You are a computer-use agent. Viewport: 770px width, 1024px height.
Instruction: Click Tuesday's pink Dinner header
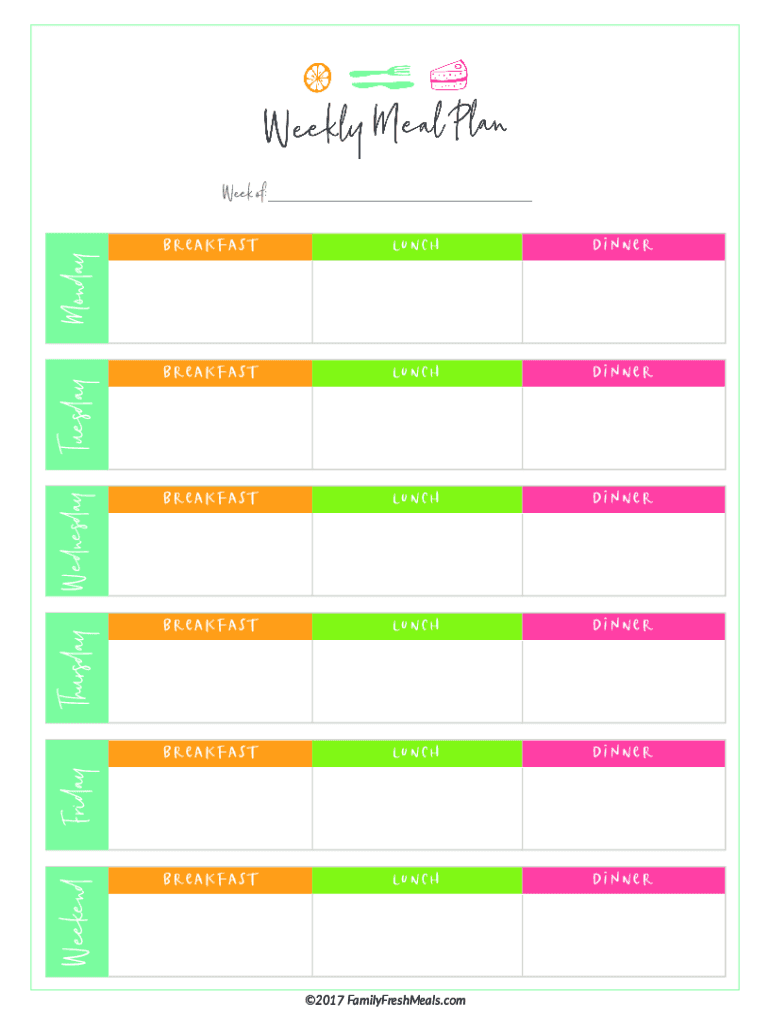pos(623,373)
